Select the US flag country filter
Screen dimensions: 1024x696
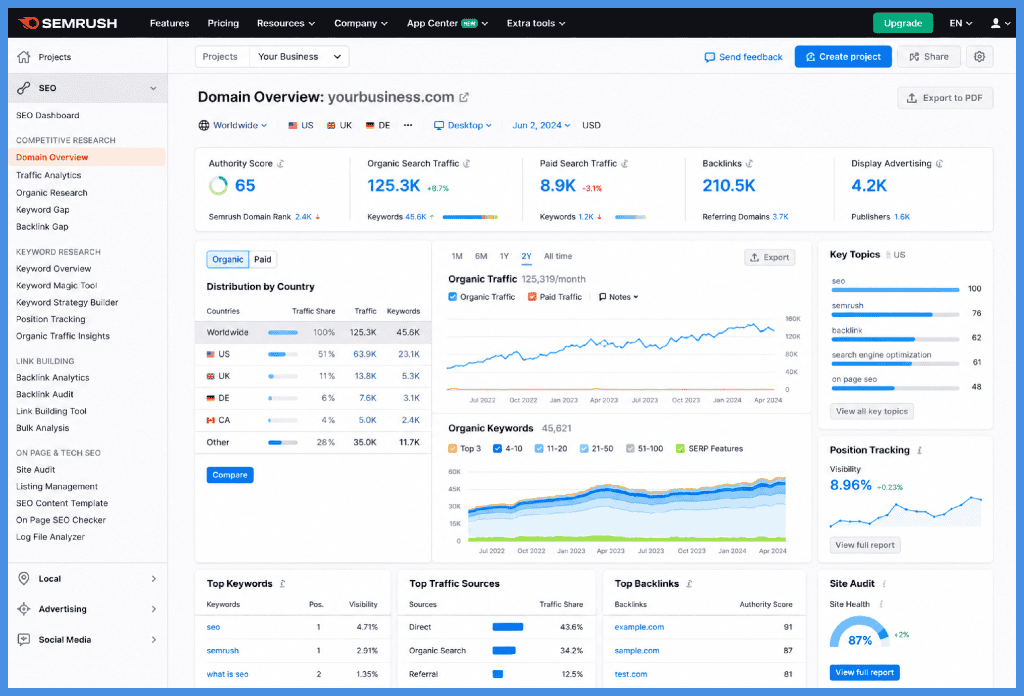click(300, 125)
